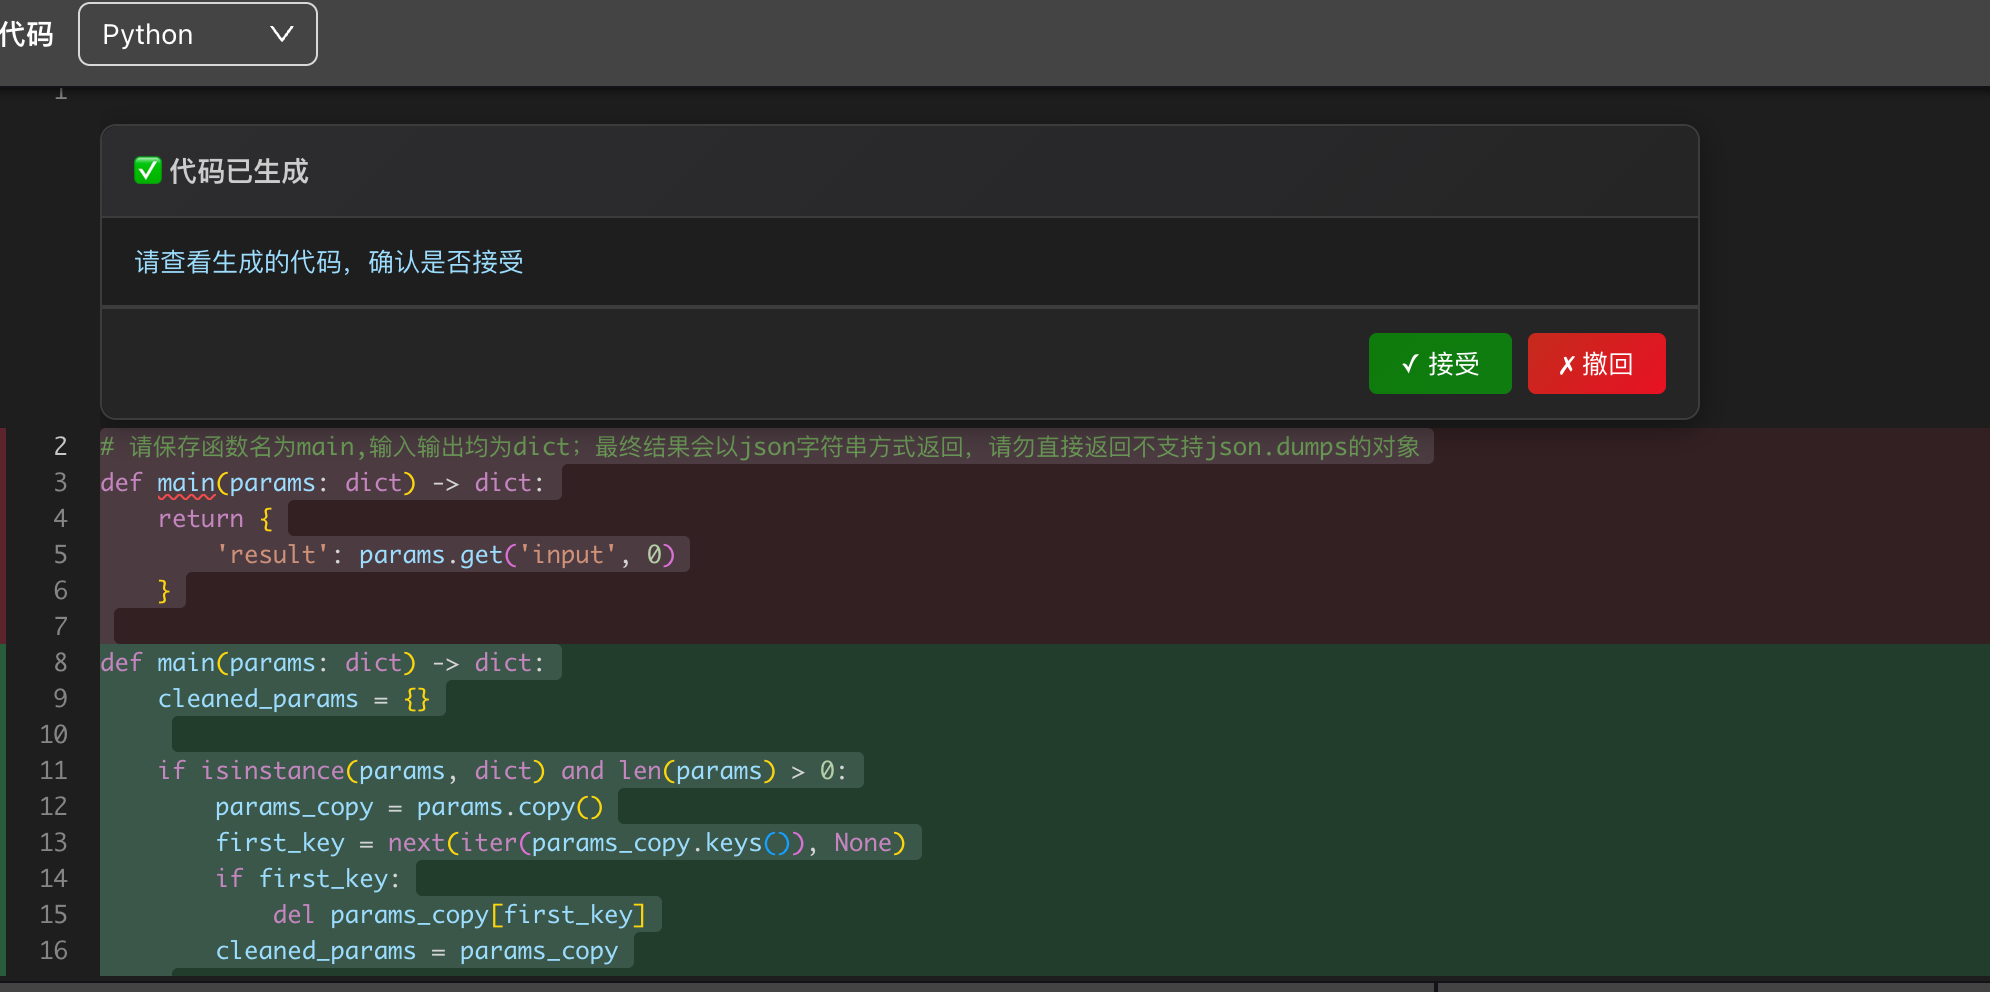This screenshot has height=992, width=1990.
Task: Click the message 请查看生成的代码，确认是否接受
Action: (329, 263)
